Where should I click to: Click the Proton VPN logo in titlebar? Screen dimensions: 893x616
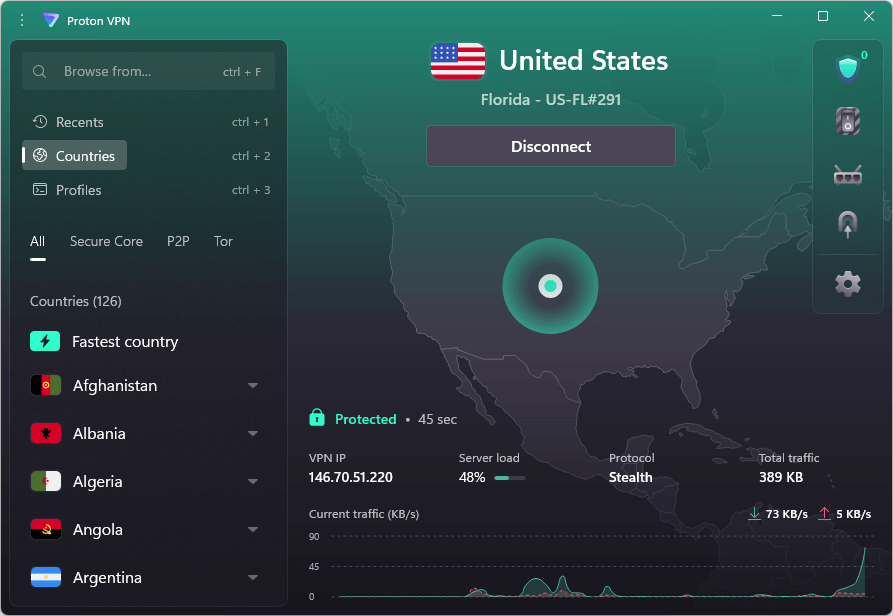tap(50, 20)
